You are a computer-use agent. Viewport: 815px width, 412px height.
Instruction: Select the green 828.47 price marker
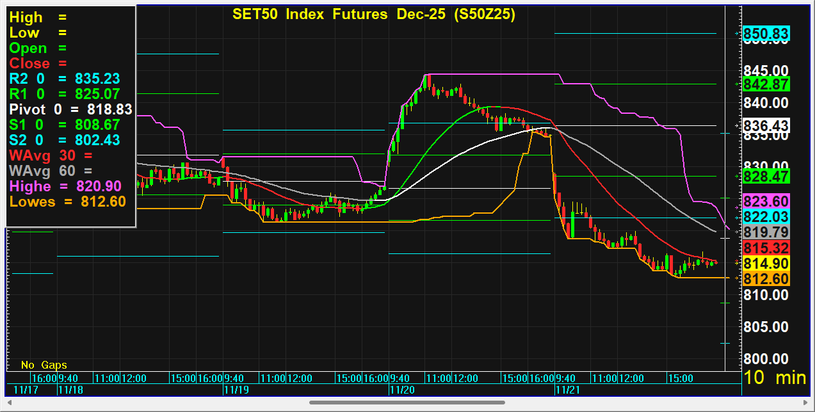[x=766, y=176]
